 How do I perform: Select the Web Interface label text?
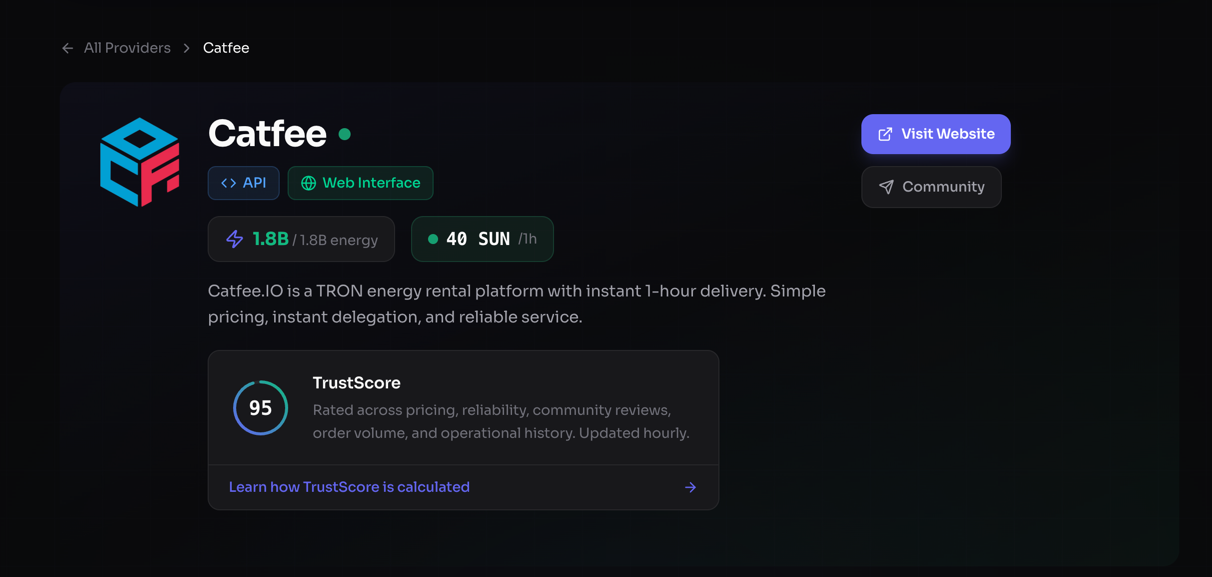point(371,183)
